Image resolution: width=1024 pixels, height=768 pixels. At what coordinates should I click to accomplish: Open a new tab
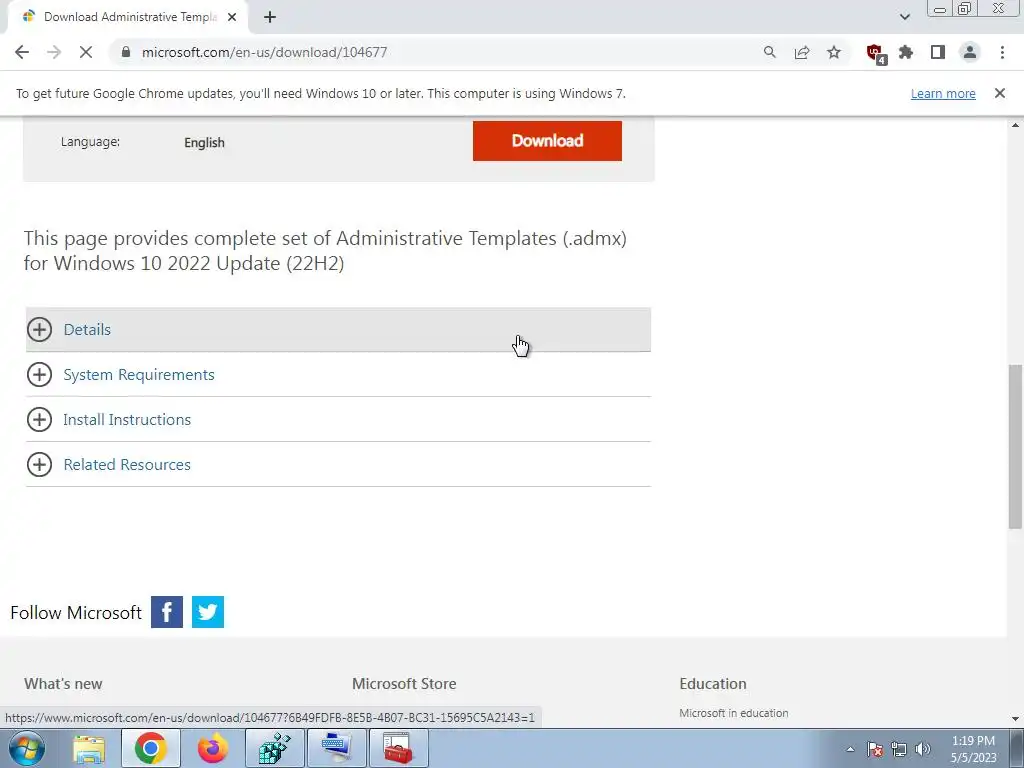(x=270, y=17)
